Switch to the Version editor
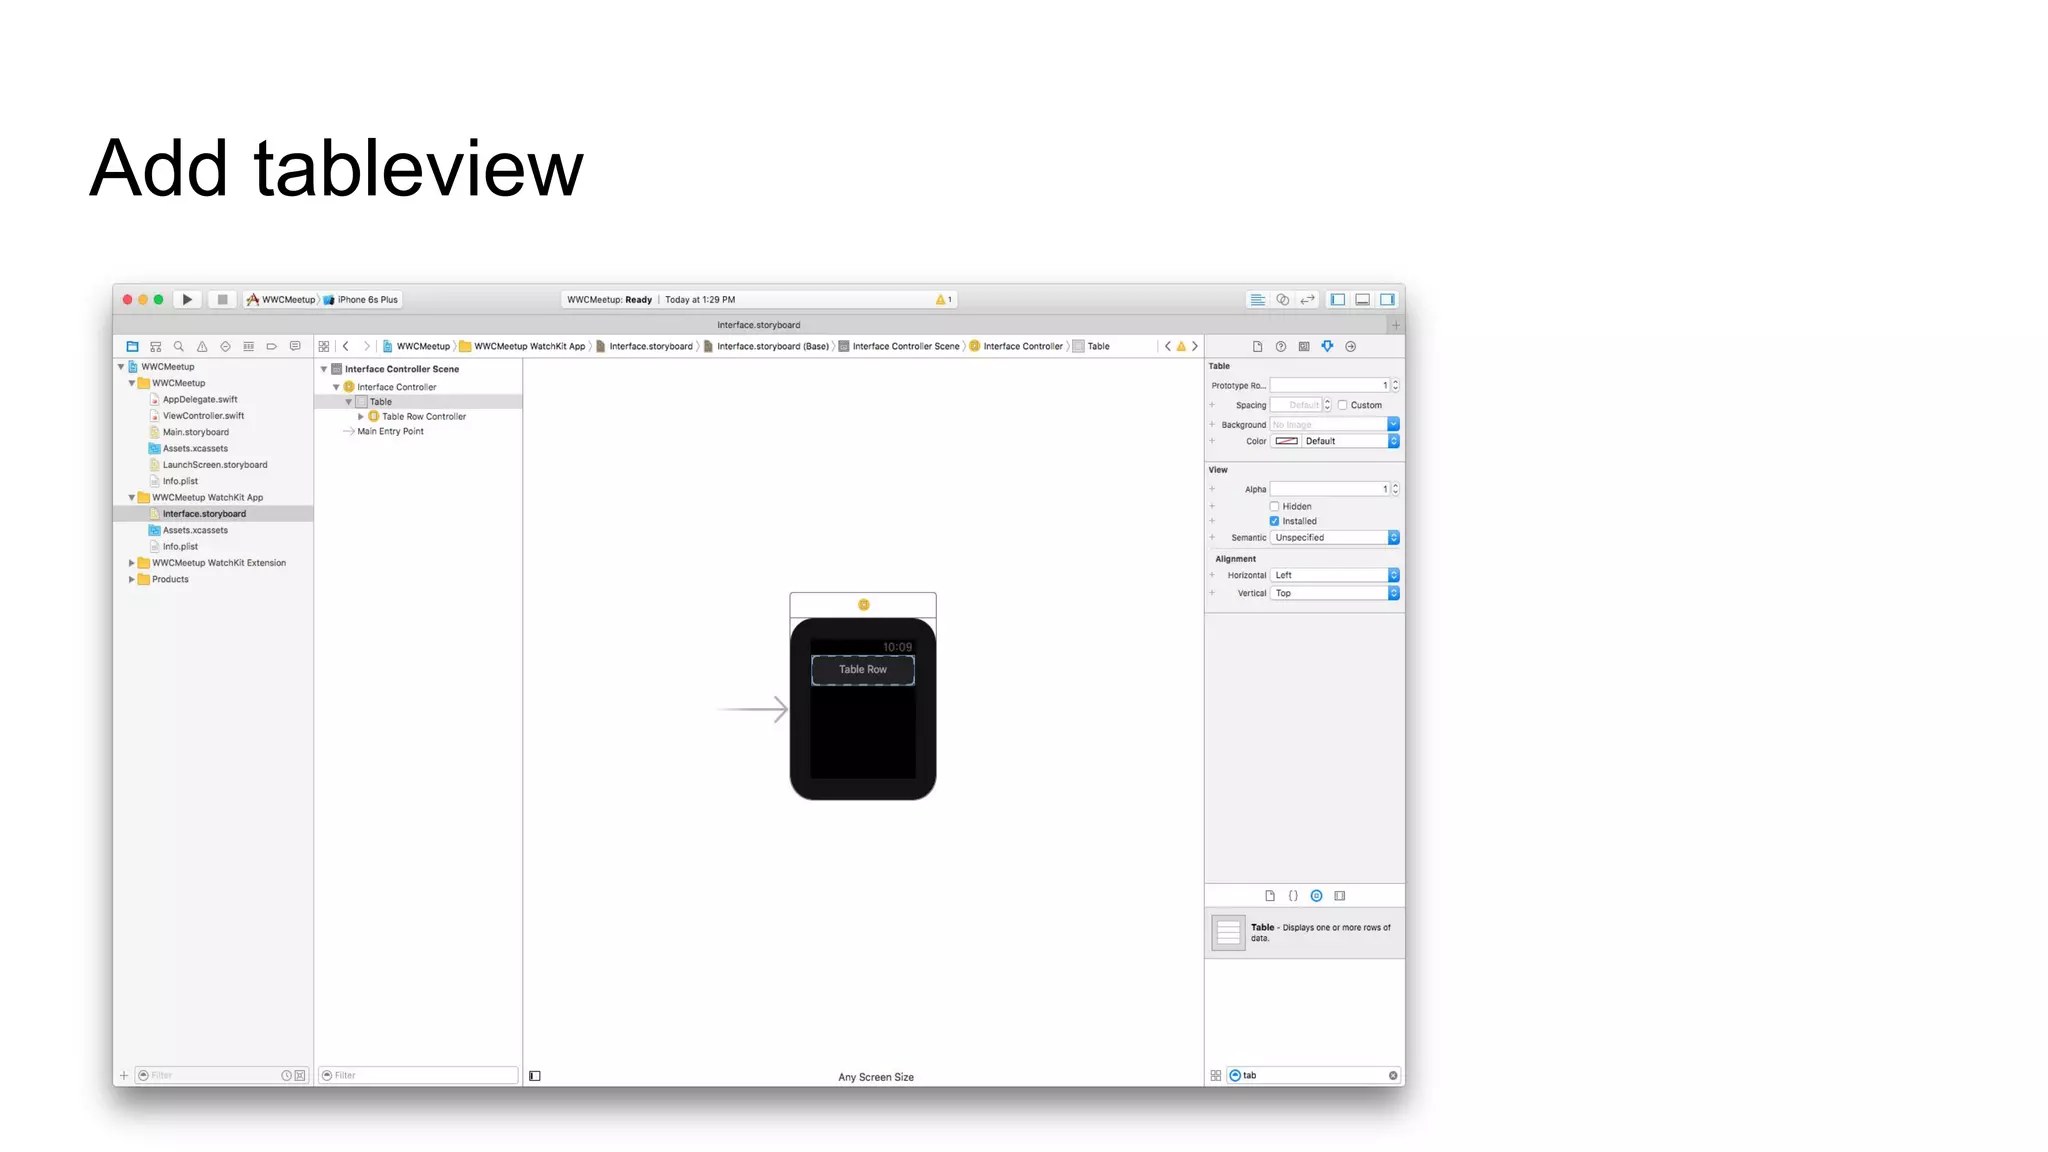The image size is (2048, 1152). (1307, 299)
